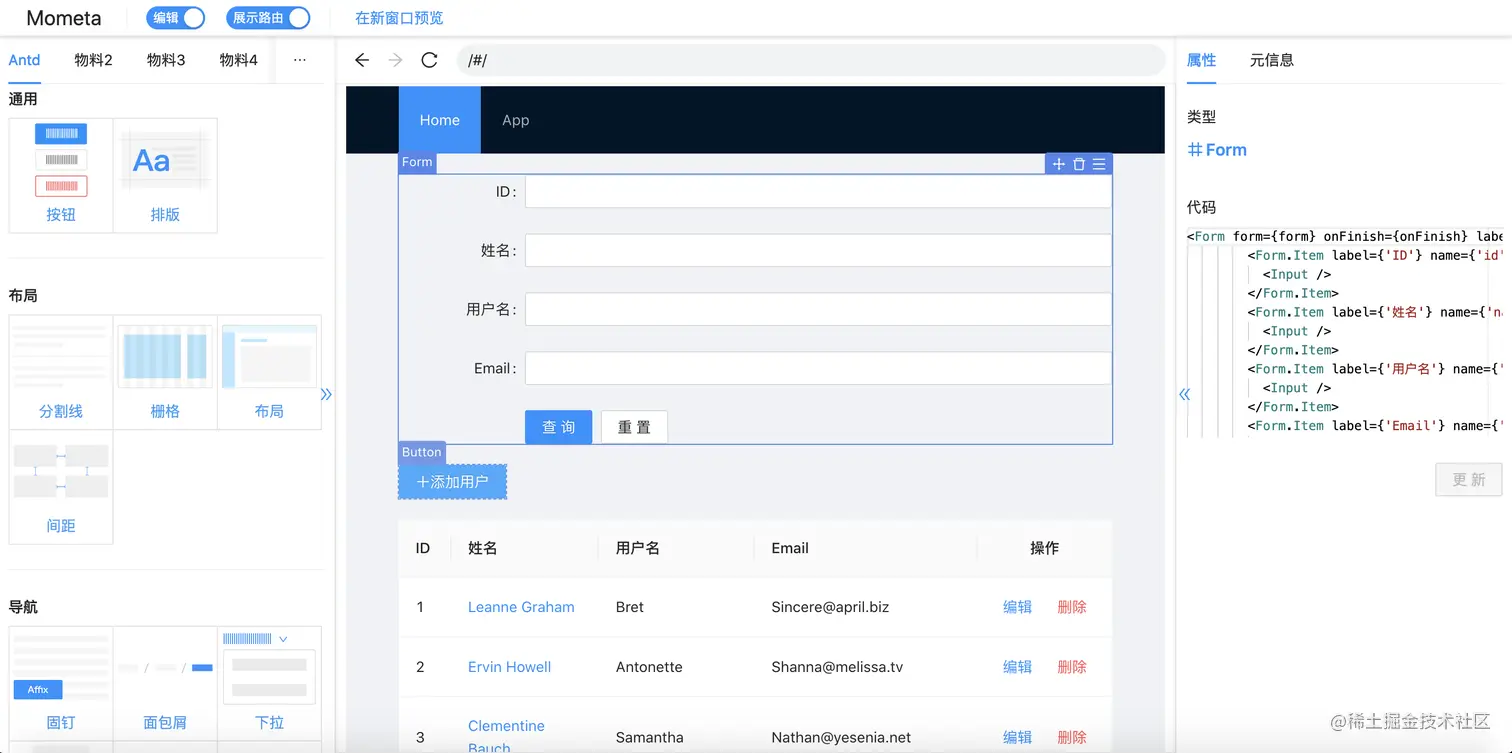Delete the Samantha row

[1072, 737]
